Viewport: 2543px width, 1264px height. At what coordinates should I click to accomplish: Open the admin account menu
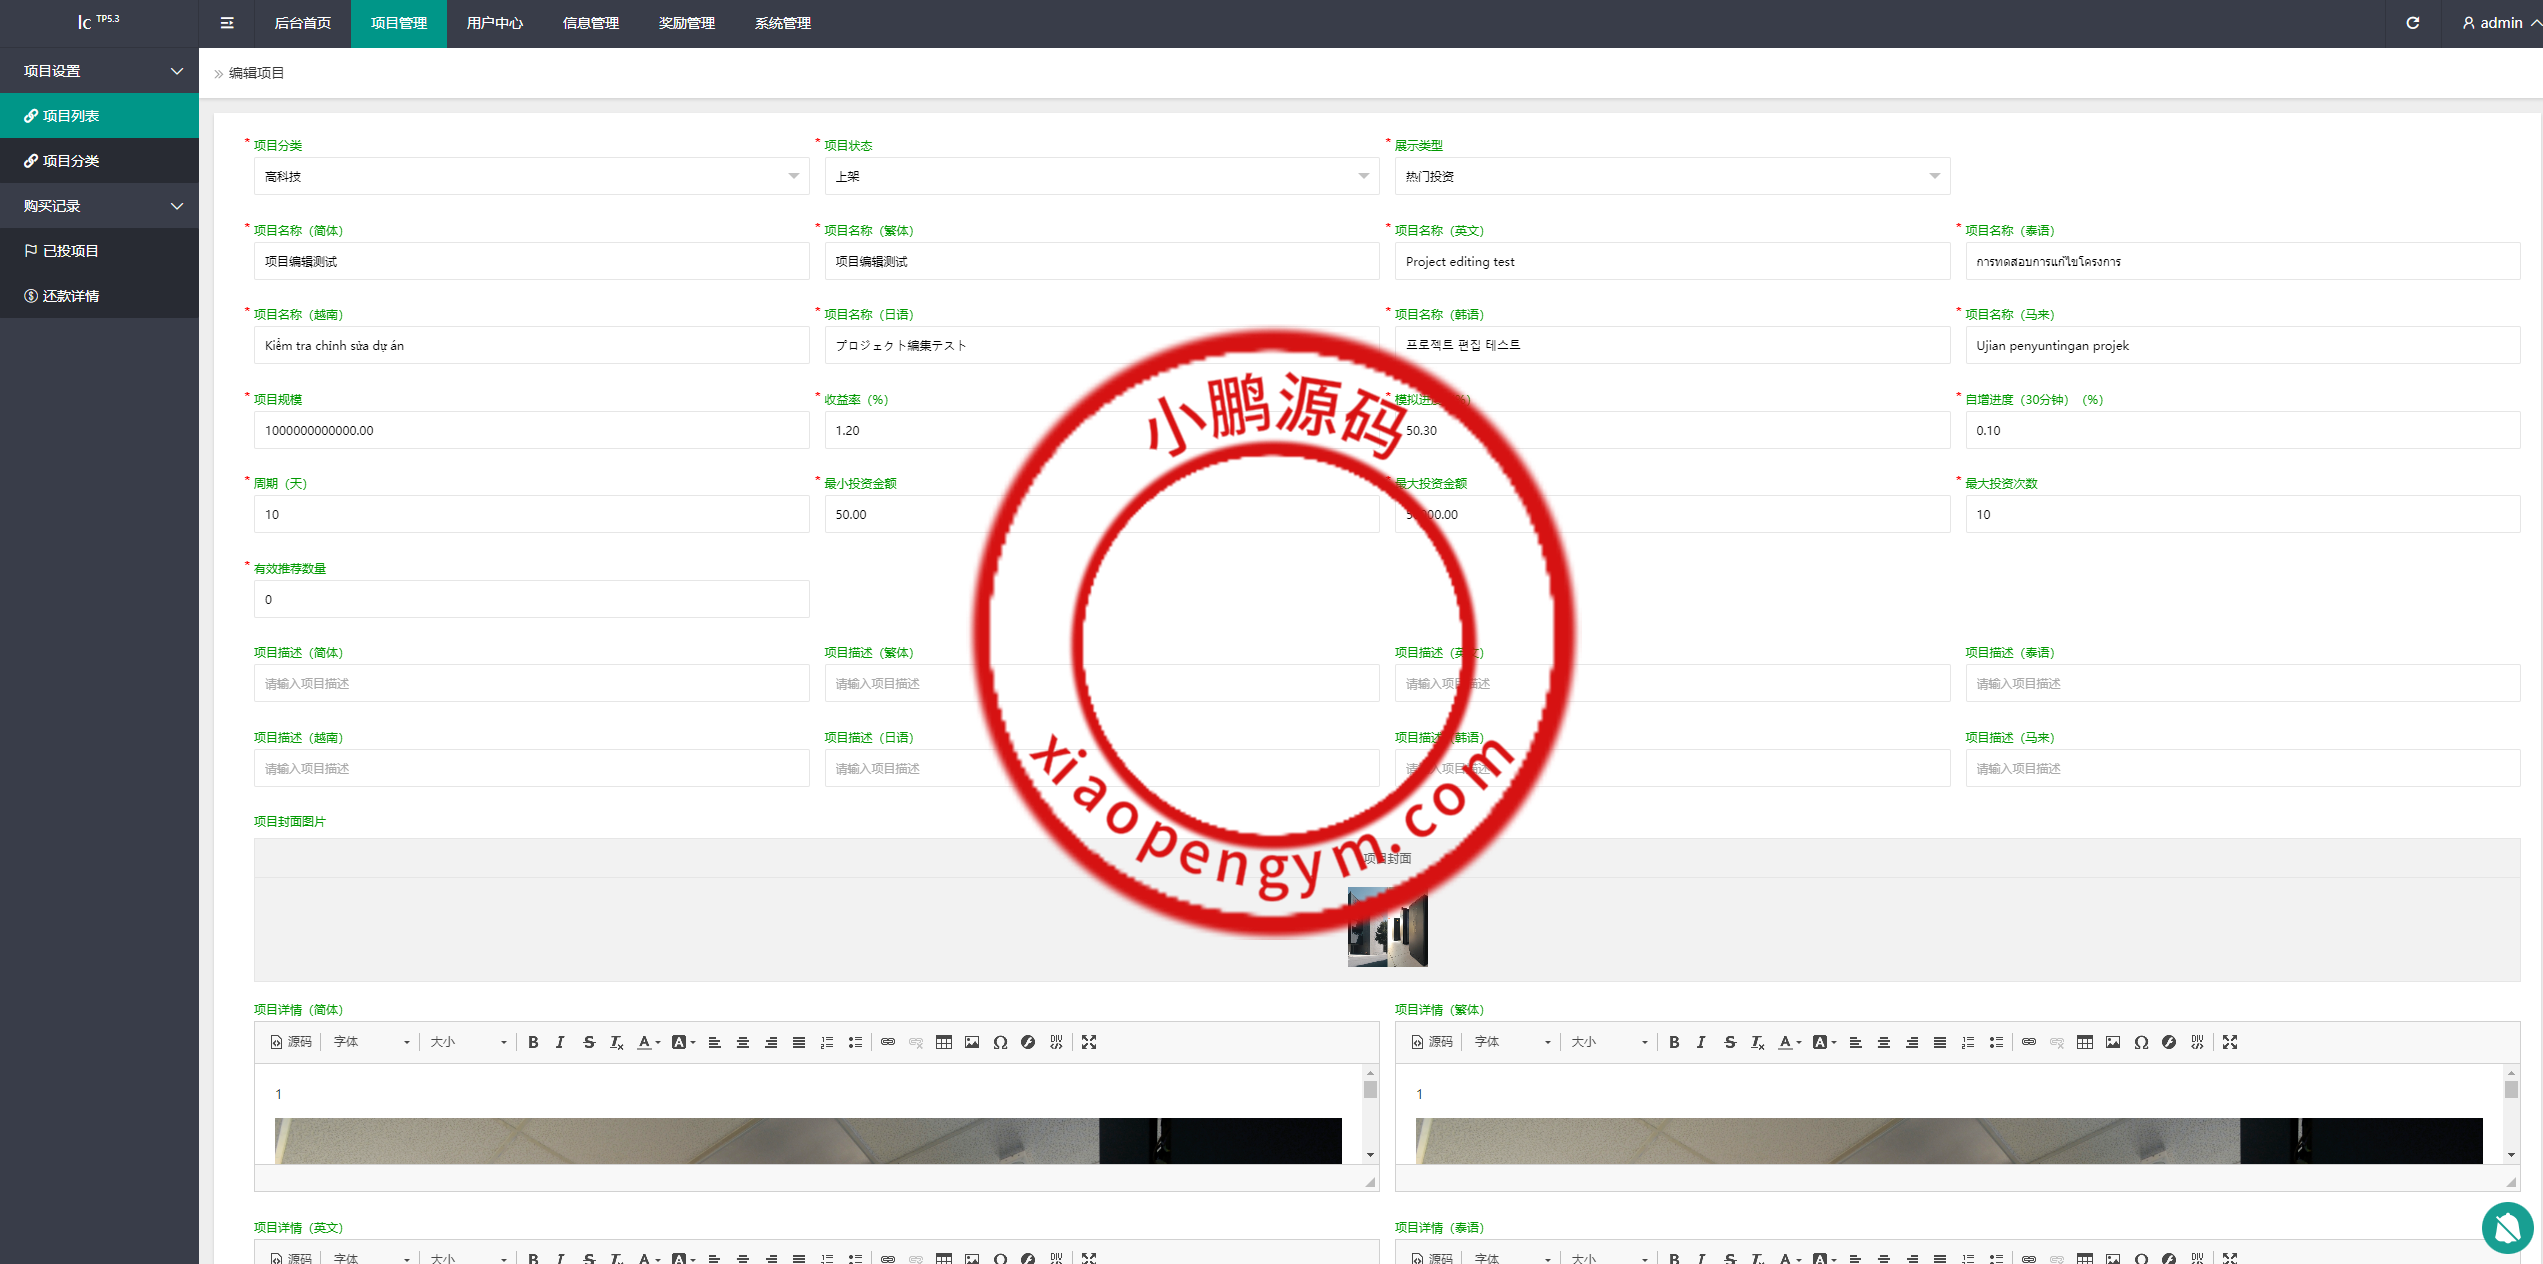(2496, 22)
